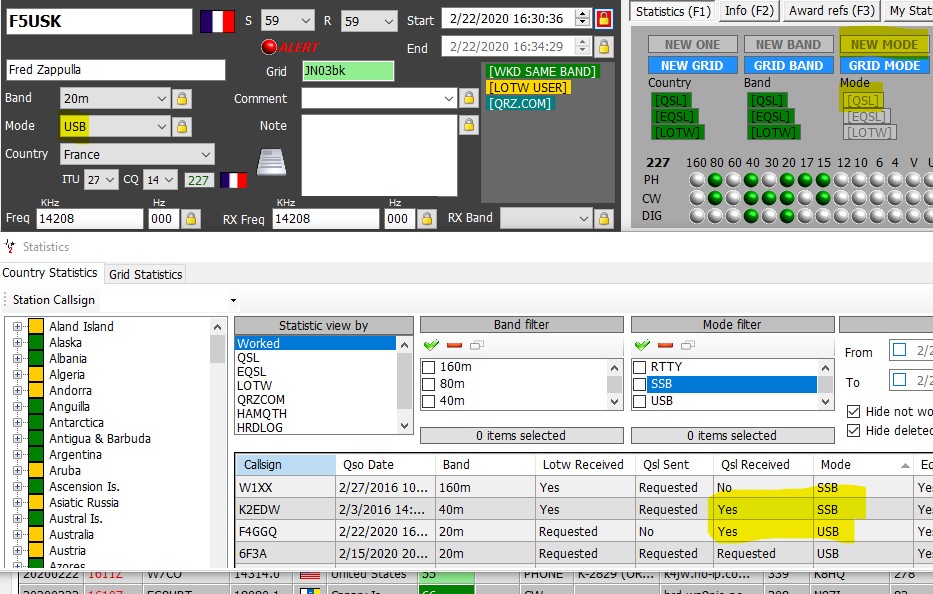Click the GRID MODE button
This screenshot has width=933, height=594.
(884, 65)
